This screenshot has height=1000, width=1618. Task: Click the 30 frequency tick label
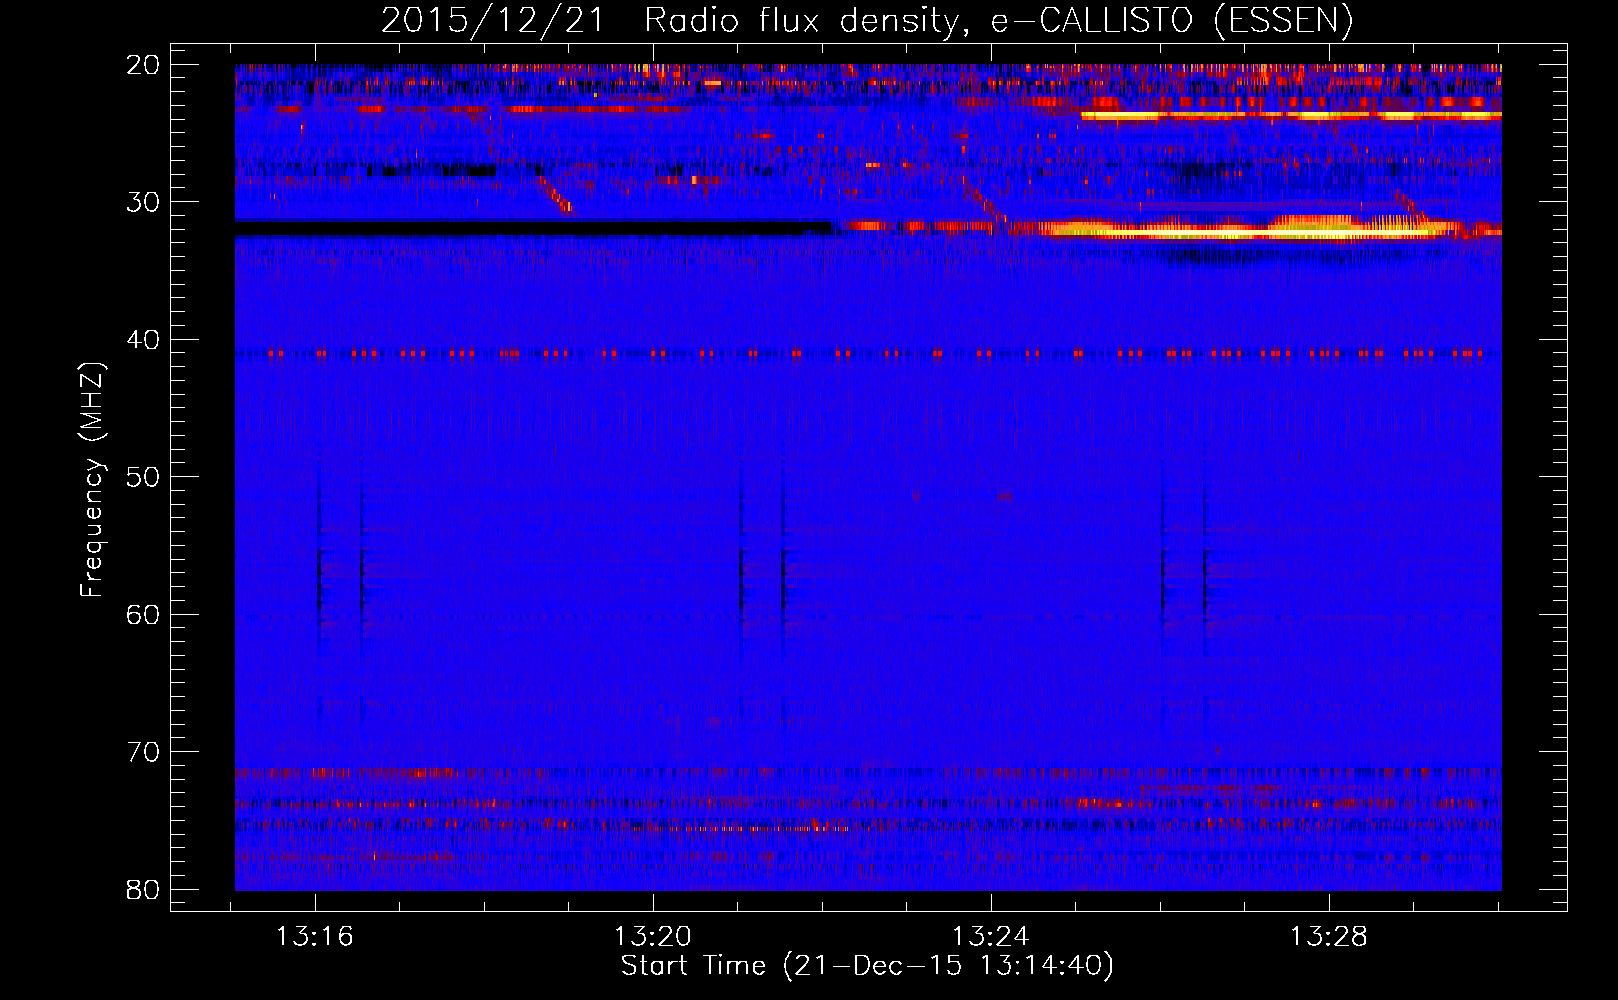pos(144,202)
